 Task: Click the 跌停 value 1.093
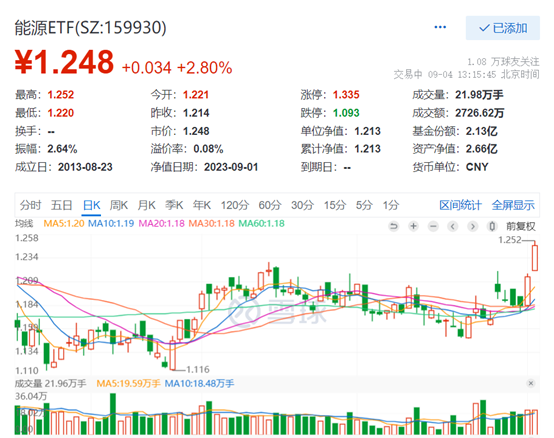pyautogui.click(x=346, y=113)
